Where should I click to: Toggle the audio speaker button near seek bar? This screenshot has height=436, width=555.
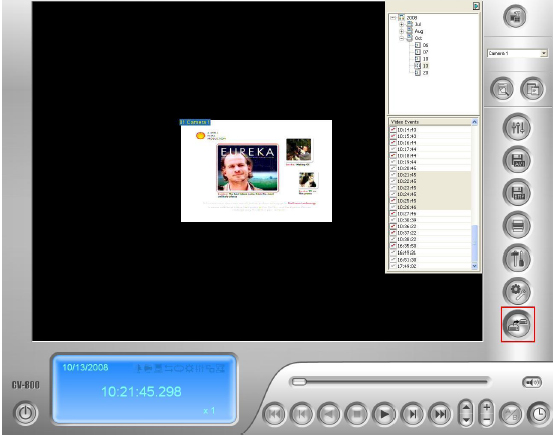click(x=532, y=382)
